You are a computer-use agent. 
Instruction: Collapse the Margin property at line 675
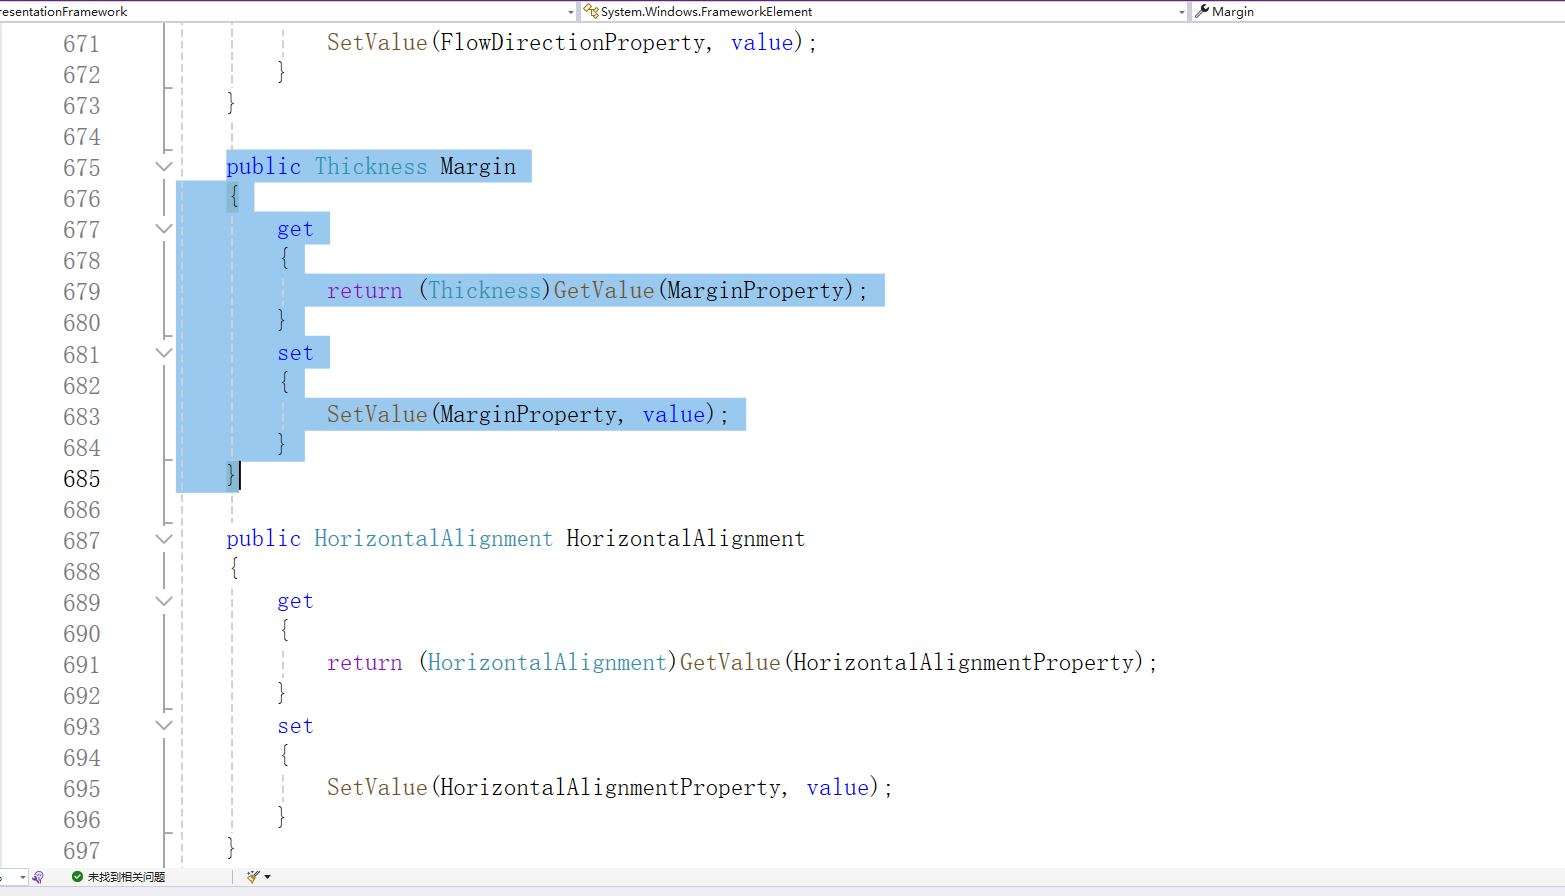(x=164, y=167)
